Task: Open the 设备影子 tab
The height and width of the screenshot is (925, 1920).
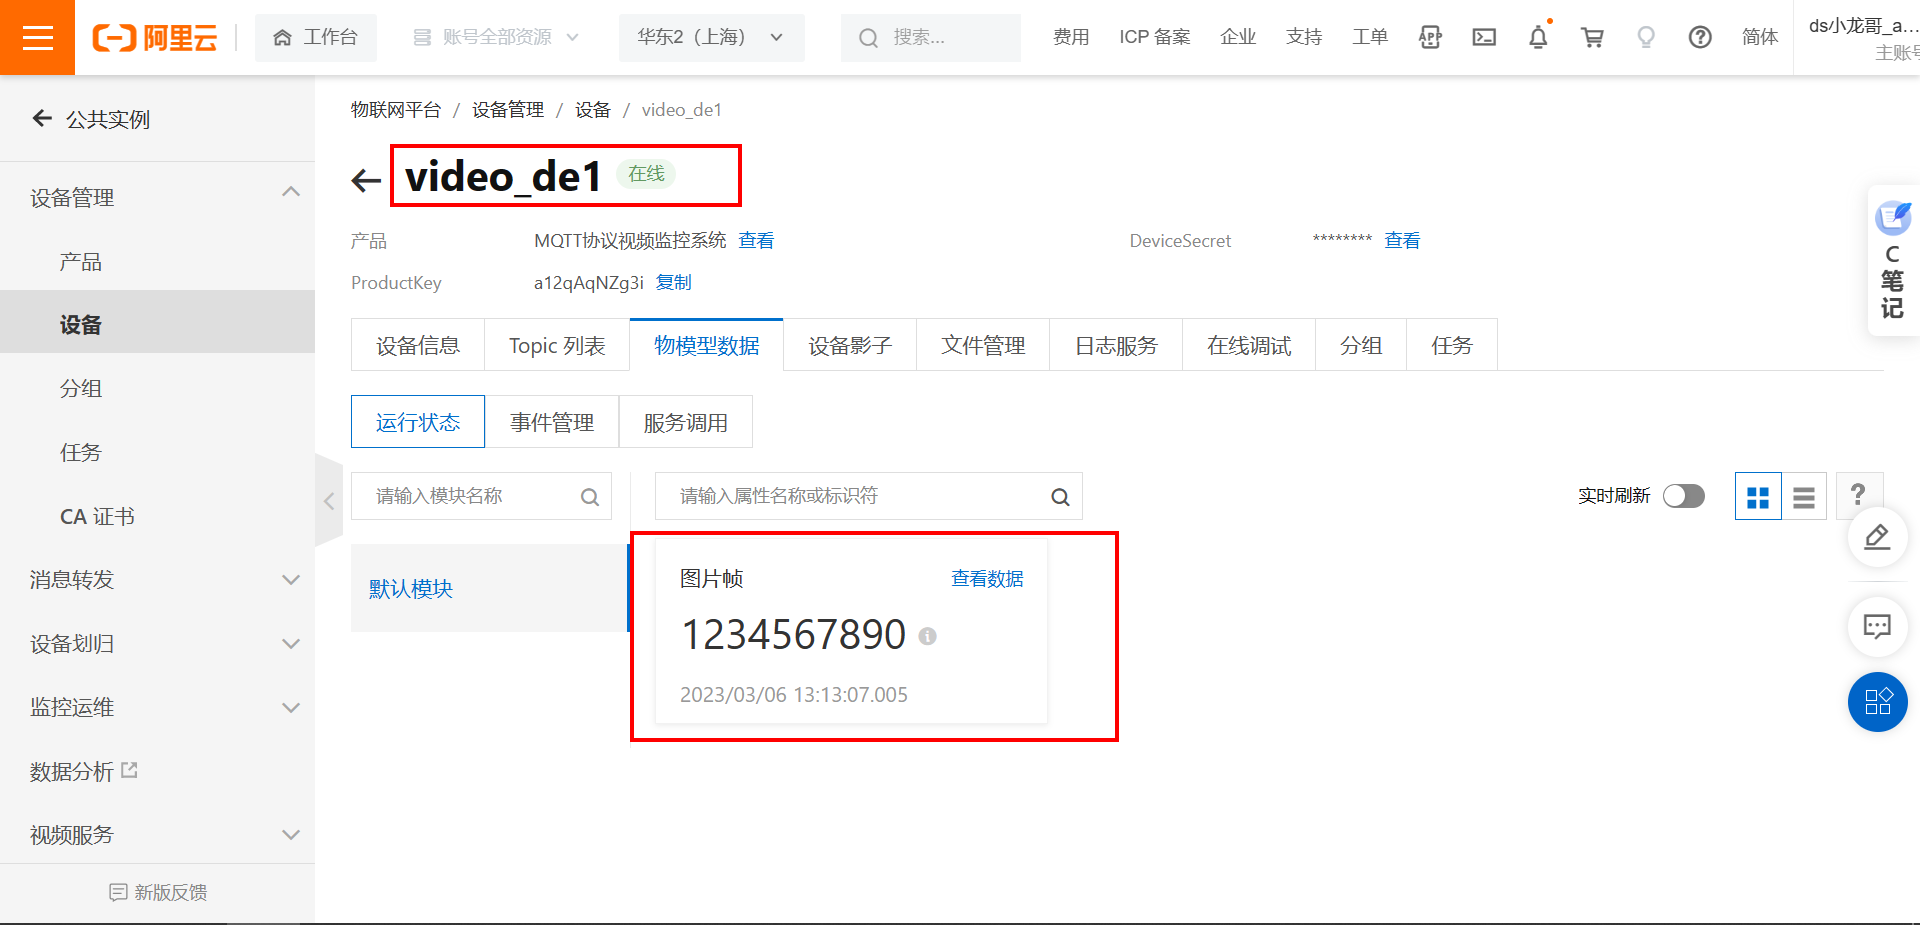Action: click(x=850, y=345)
